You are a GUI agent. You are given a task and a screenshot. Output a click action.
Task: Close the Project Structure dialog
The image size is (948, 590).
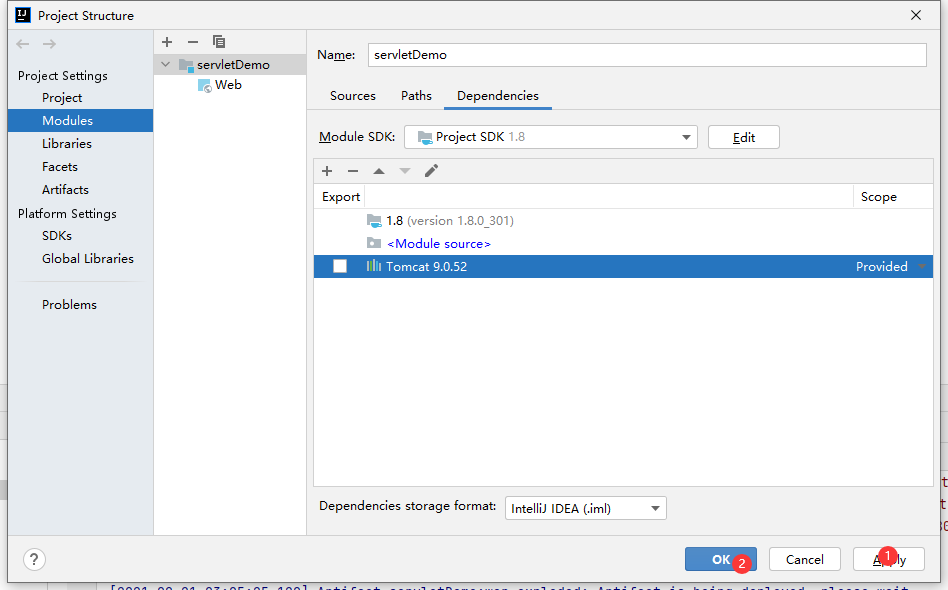[x=915, y=15]
